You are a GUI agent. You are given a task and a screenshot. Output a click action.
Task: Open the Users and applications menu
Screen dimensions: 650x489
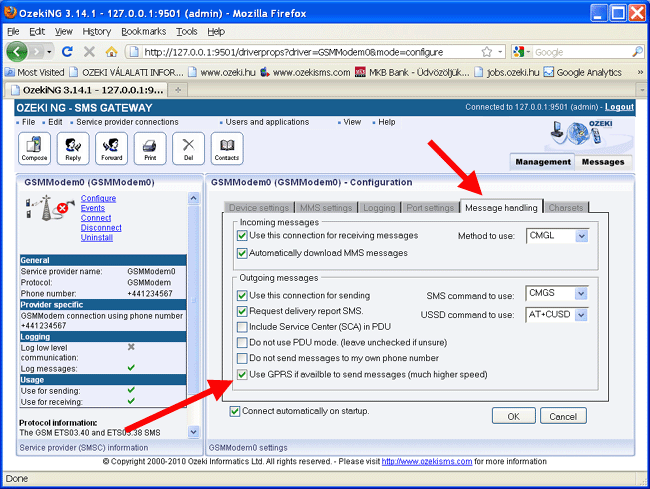click(x=267, y=122)
